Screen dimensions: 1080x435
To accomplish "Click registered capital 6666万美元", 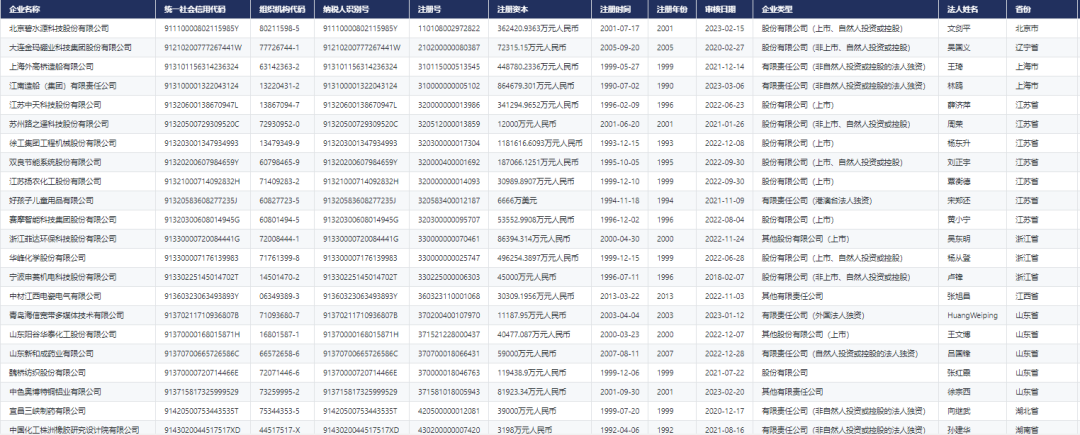I will [518, 200].
